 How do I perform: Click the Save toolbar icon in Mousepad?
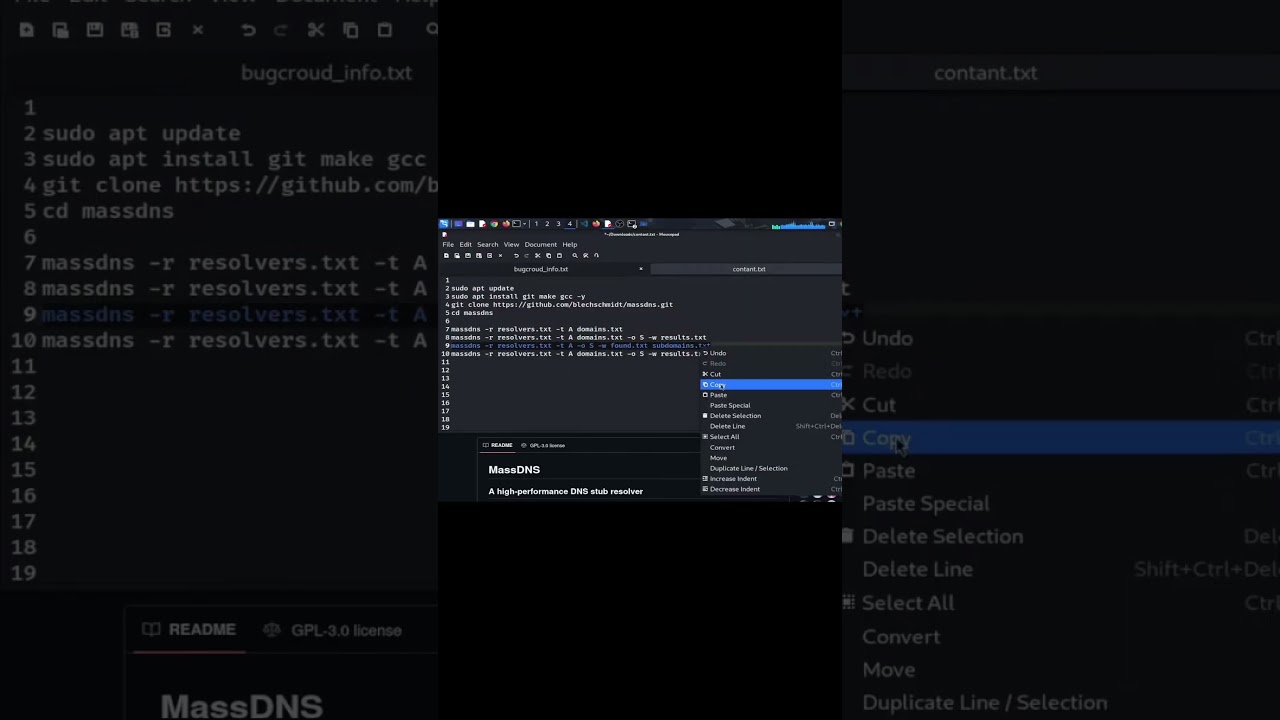click(x=468, y=256)
